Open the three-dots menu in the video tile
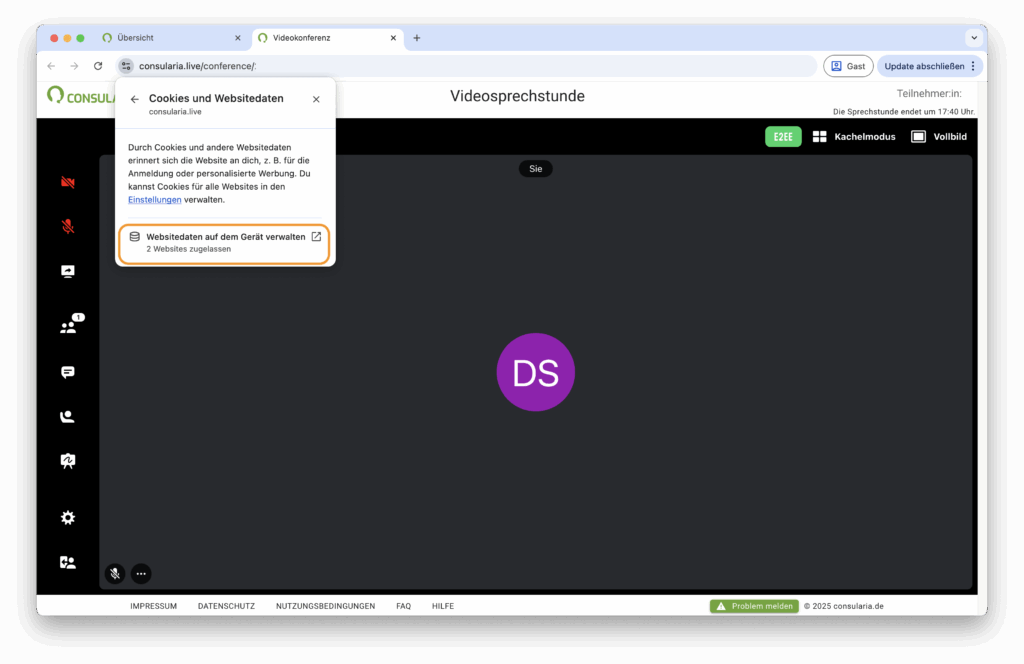 click(141, 573)
